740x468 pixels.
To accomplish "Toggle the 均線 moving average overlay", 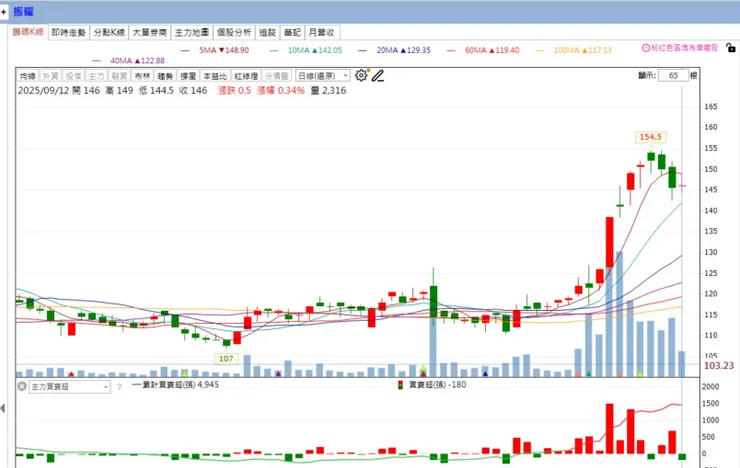I will 28,76.
